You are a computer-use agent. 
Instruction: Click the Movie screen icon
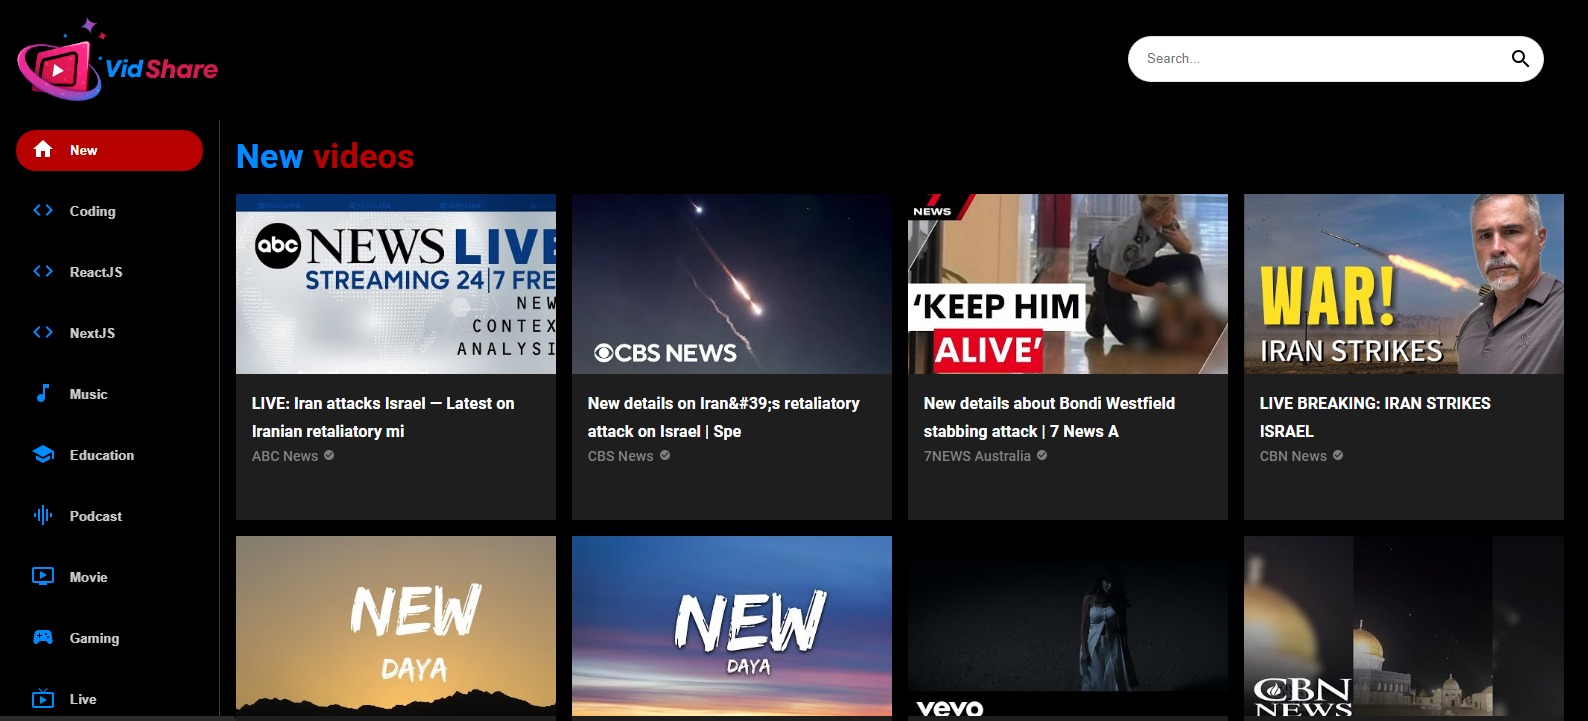[43, 577]
